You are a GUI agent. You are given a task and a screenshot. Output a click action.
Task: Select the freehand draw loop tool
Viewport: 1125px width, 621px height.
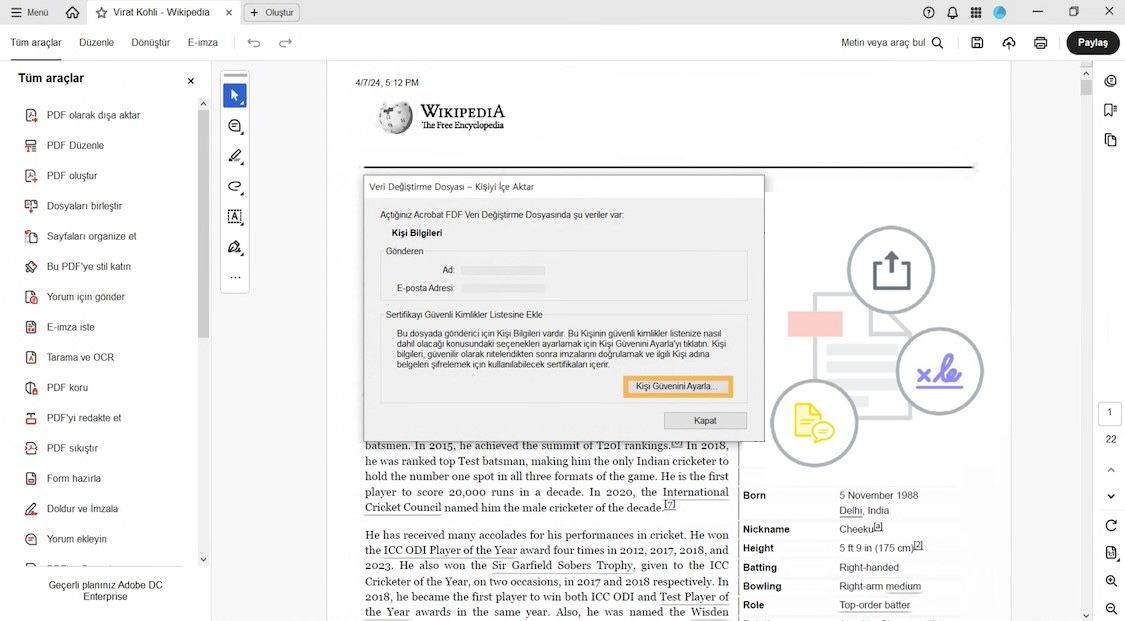pos(235,186)
